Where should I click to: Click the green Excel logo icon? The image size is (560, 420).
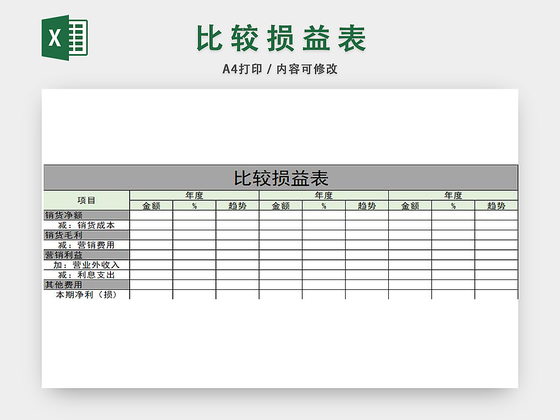pyautogui.click(x=65, y=38)
